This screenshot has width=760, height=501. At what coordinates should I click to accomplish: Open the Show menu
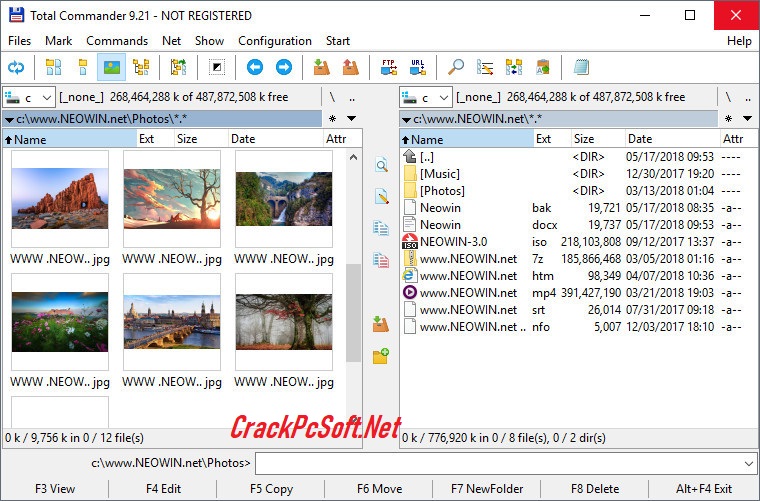[209, 41]
